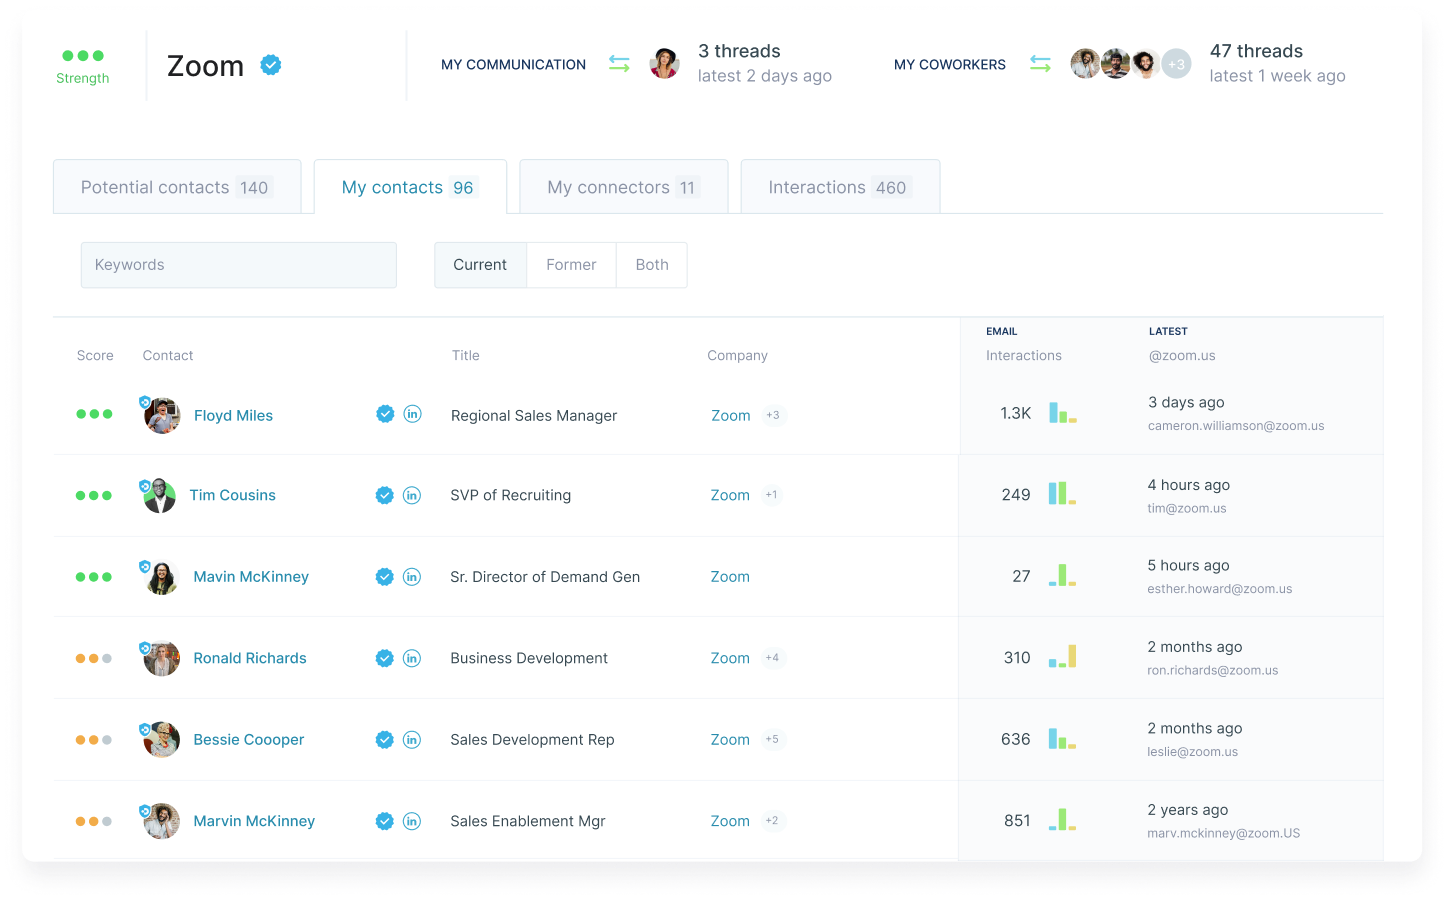Viewport: 1447px width, 899px height.
Task: Open the Potential contacts tab
Action: (x=176, y=187)
